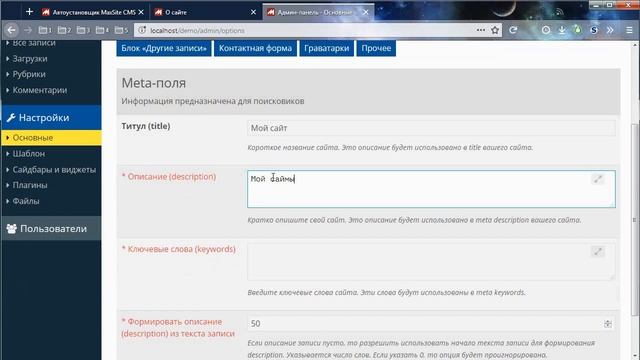This screenshot has width=640, height=360.
Task: Open 'Шаблон' settings item
Action: pyautogui.click(x=29, y=153)
